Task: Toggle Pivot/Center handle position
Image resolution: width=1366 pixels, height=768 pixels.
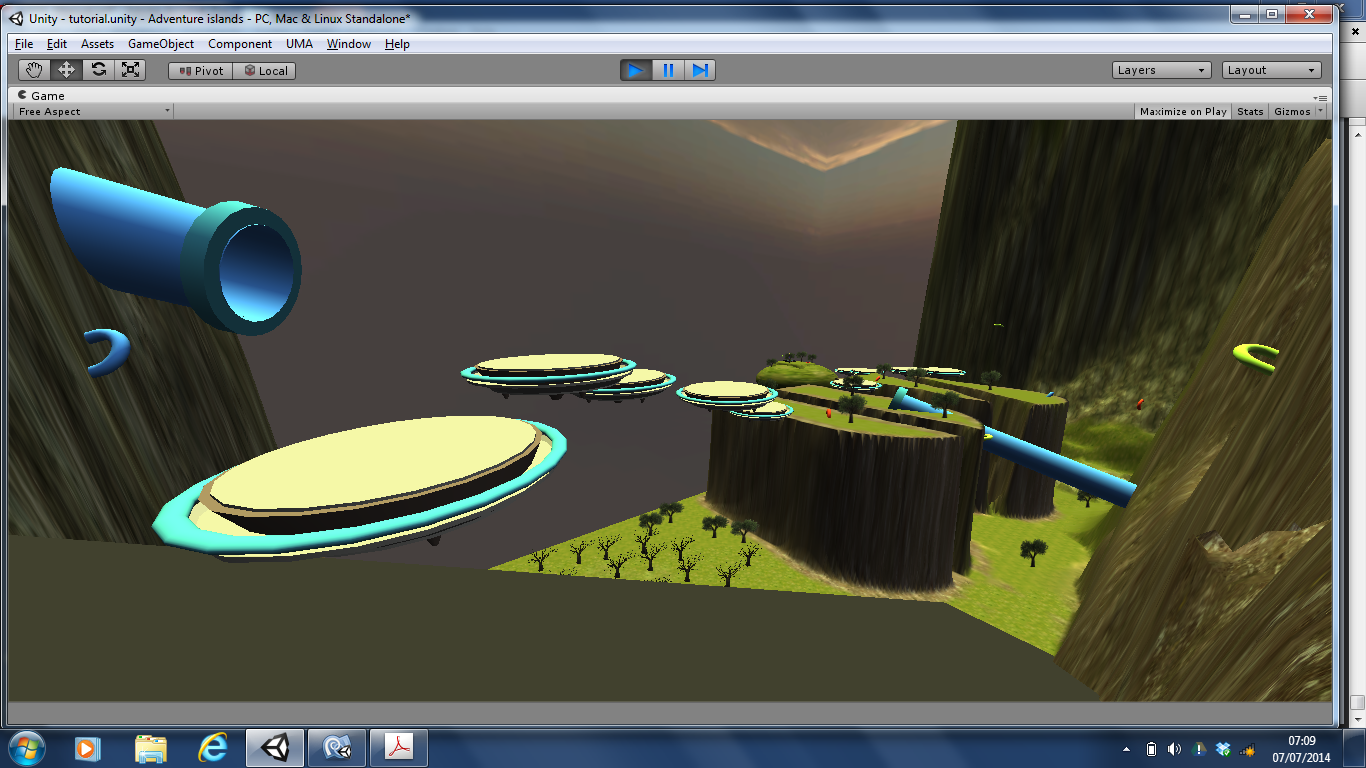Action: (200, 71)
